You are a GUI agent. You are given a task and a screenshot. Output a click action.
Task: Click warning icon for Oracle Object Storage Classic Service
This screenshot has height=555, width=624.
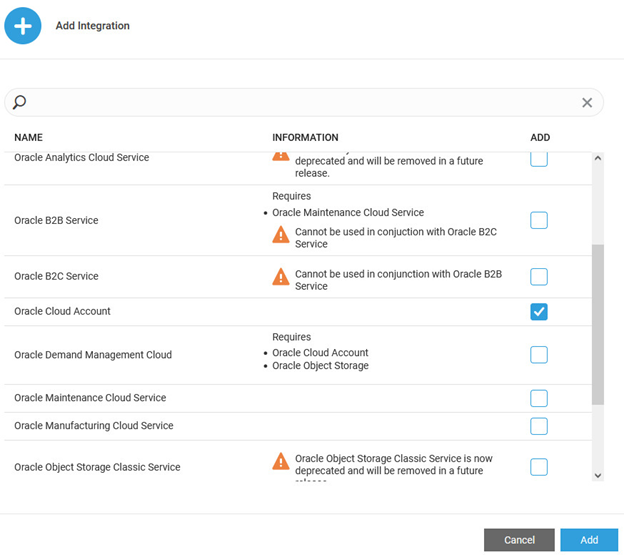281,461
